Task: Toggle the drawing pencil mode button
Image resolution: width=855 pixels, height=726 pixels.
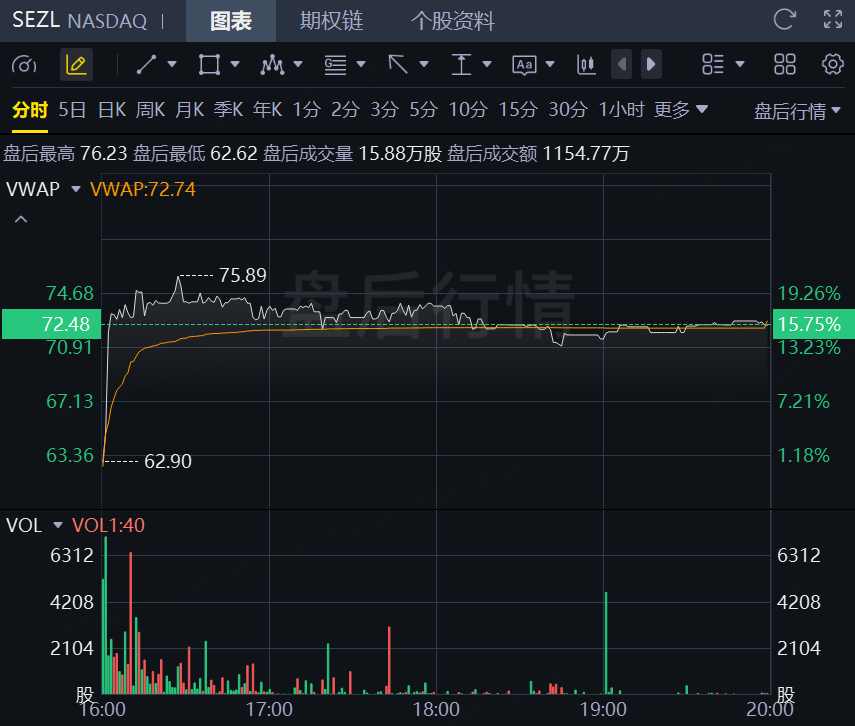Action: coord(76,65)
